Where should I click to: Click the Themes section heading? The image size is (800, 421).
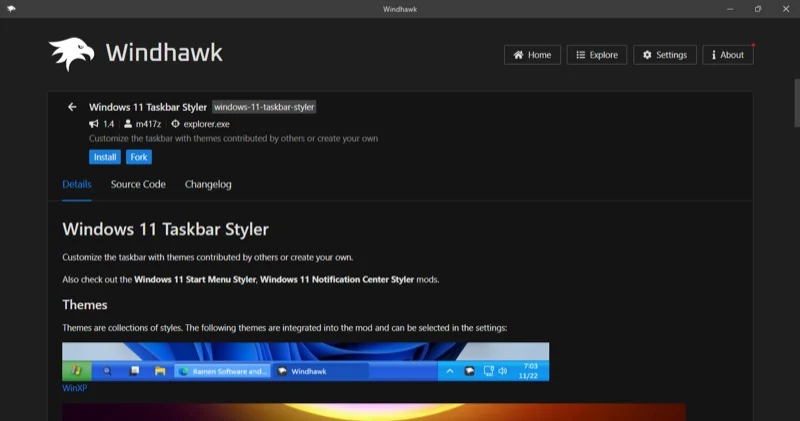[85, 305]
